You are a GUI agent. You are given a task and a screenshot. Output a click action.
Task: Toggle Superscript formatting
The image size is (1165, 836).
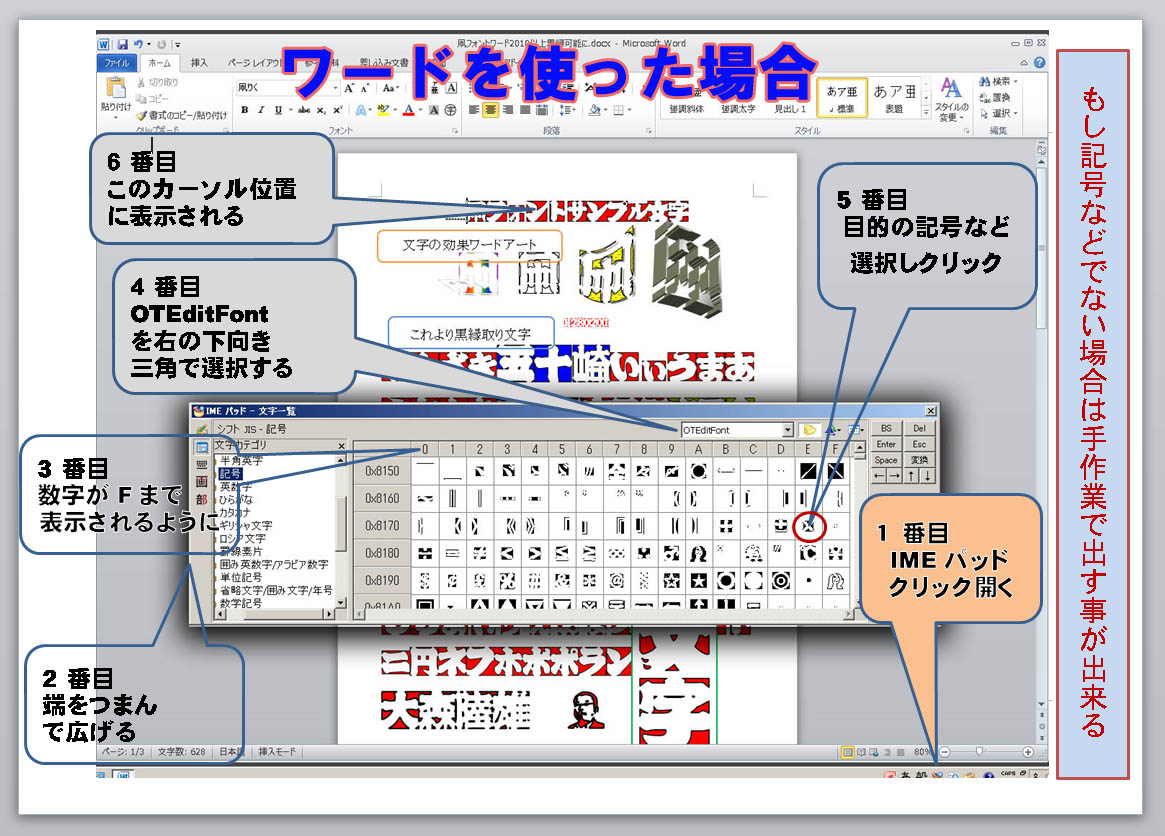tap(337, 110)
